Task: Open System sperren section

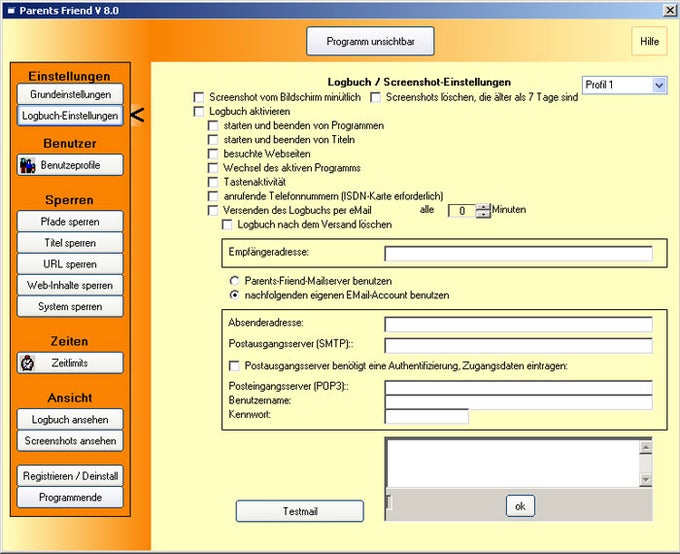Action: click(x=70, y=306)
